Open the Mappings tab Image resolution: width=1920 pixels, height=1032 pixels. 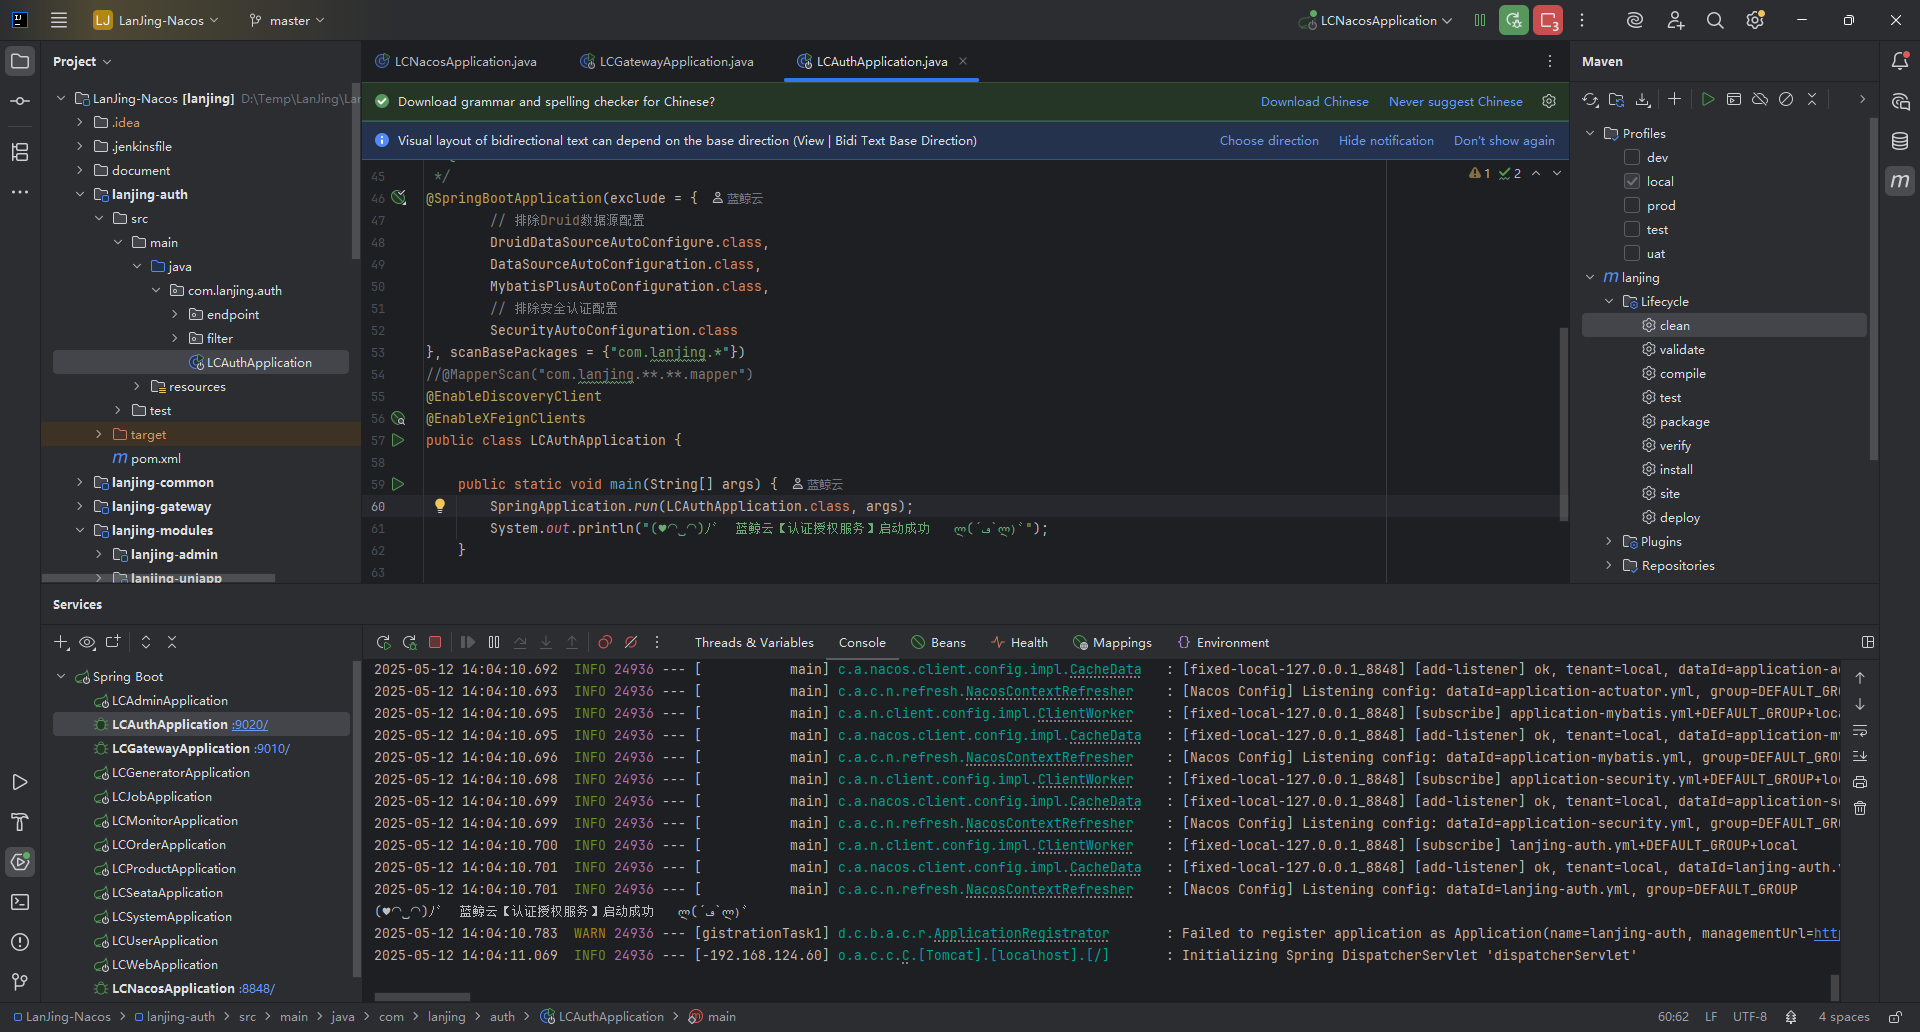tap(1112, 642)
